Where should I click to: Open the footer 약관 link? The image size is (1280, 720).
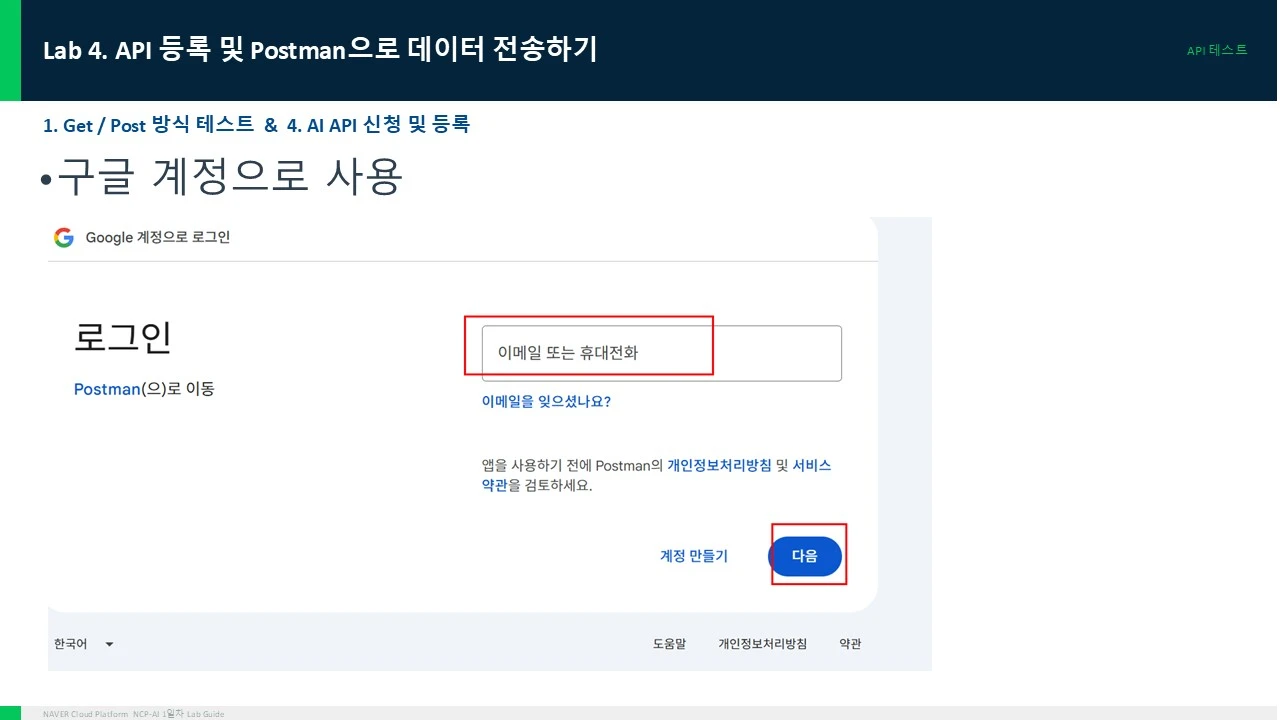coord(850,644)
